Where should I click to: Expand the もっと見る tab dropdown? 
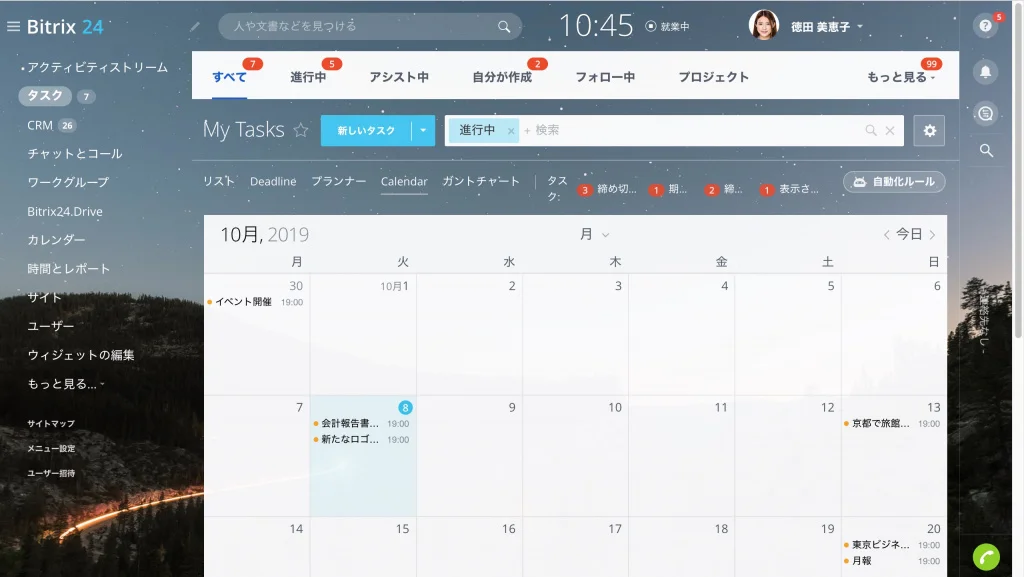click(x=901, y=77)
